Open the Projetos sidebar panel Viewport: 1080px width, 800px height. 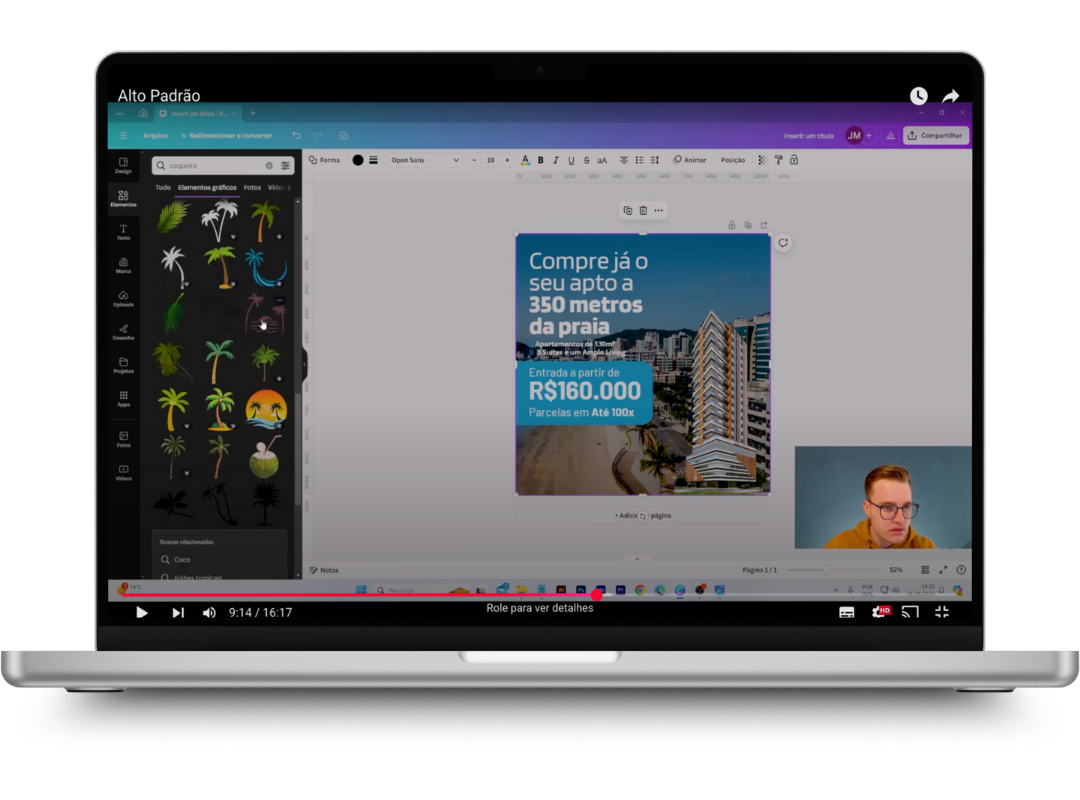pyautogui.click(x=123, y=365)
